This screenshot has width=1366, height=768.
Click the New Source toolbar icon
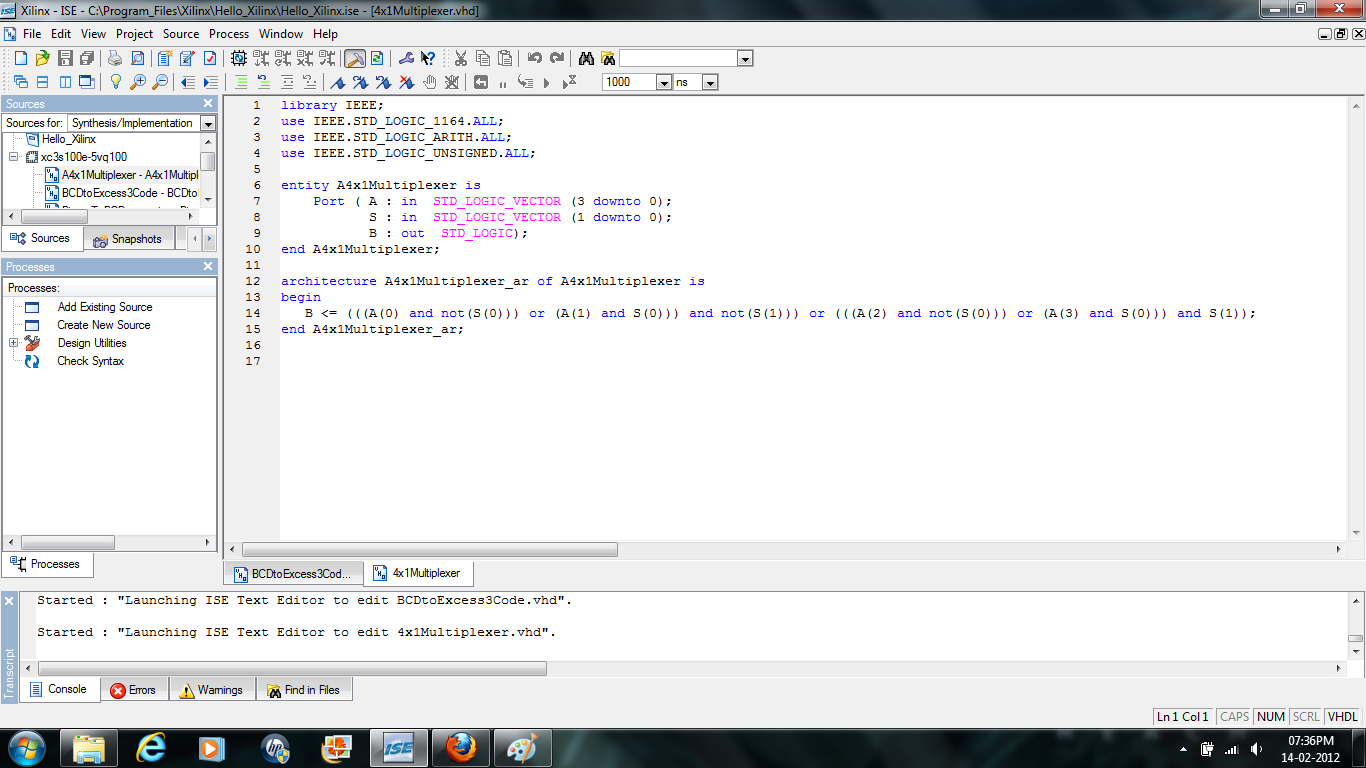point(164,58)
